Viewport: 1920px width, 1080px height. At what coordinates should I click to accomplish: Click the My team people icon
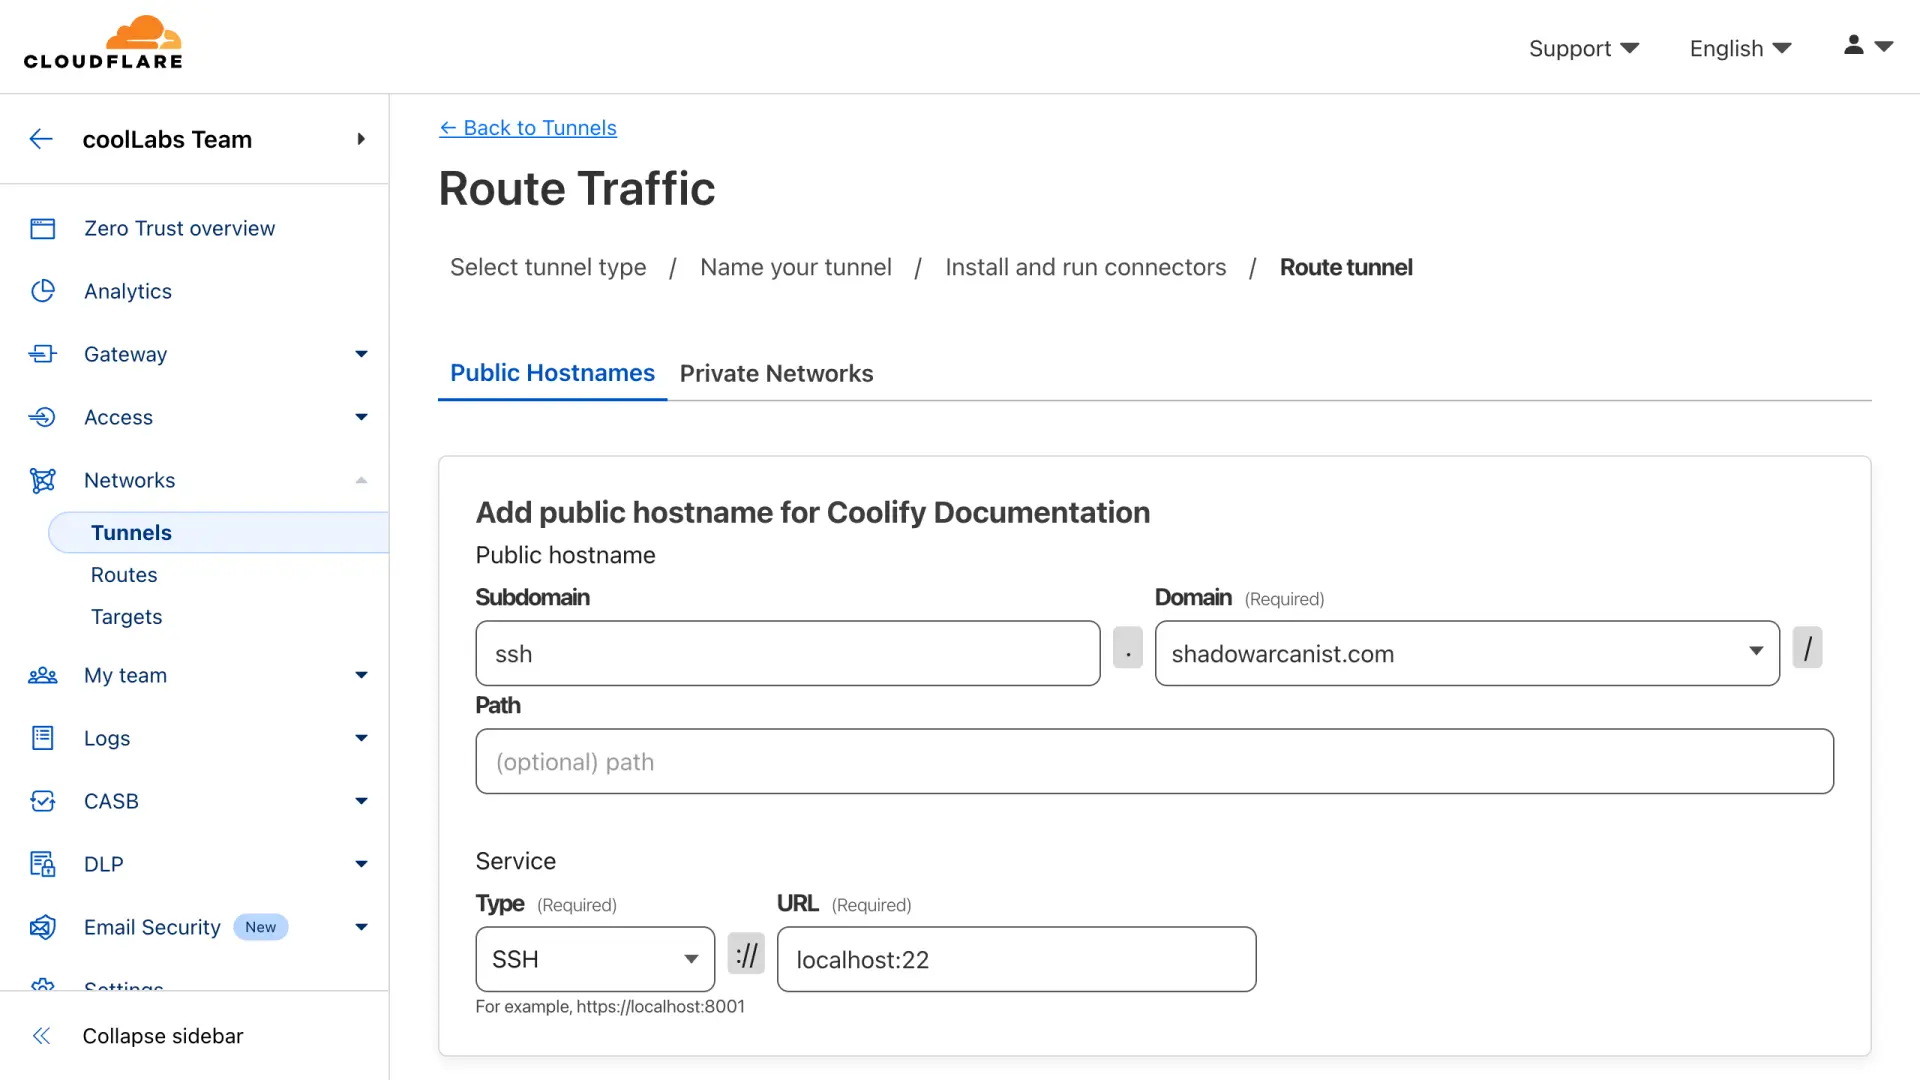[x=42, y=676]
